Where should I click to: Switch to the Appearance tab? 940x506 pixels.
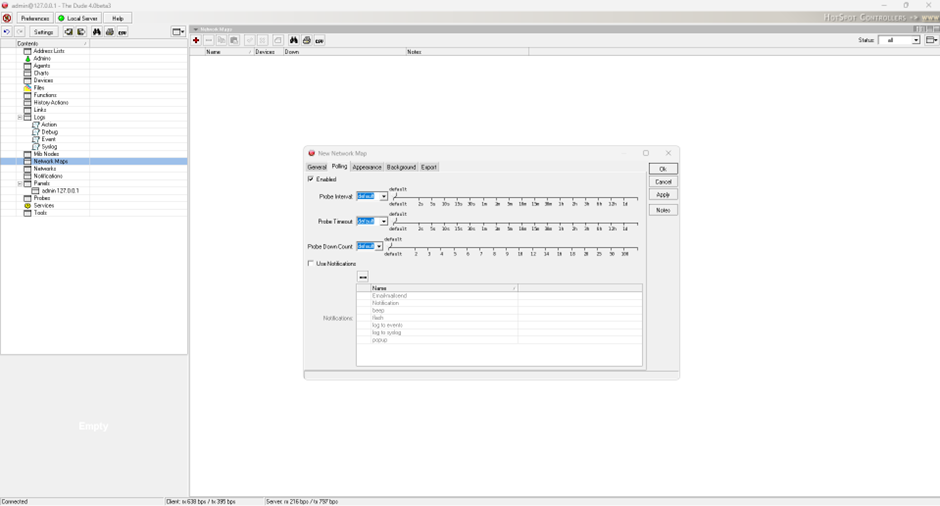[x=367, y=167]
